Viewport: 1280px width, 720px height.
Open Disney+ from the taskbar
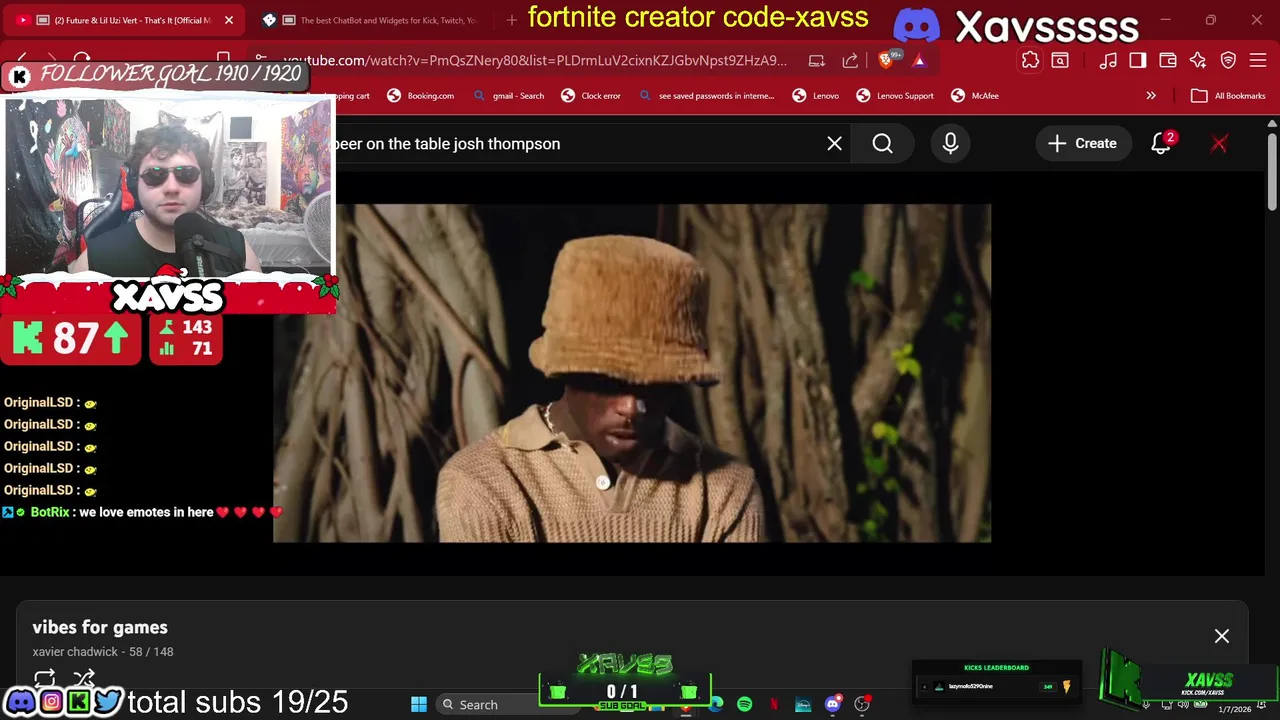pos(803,705)
